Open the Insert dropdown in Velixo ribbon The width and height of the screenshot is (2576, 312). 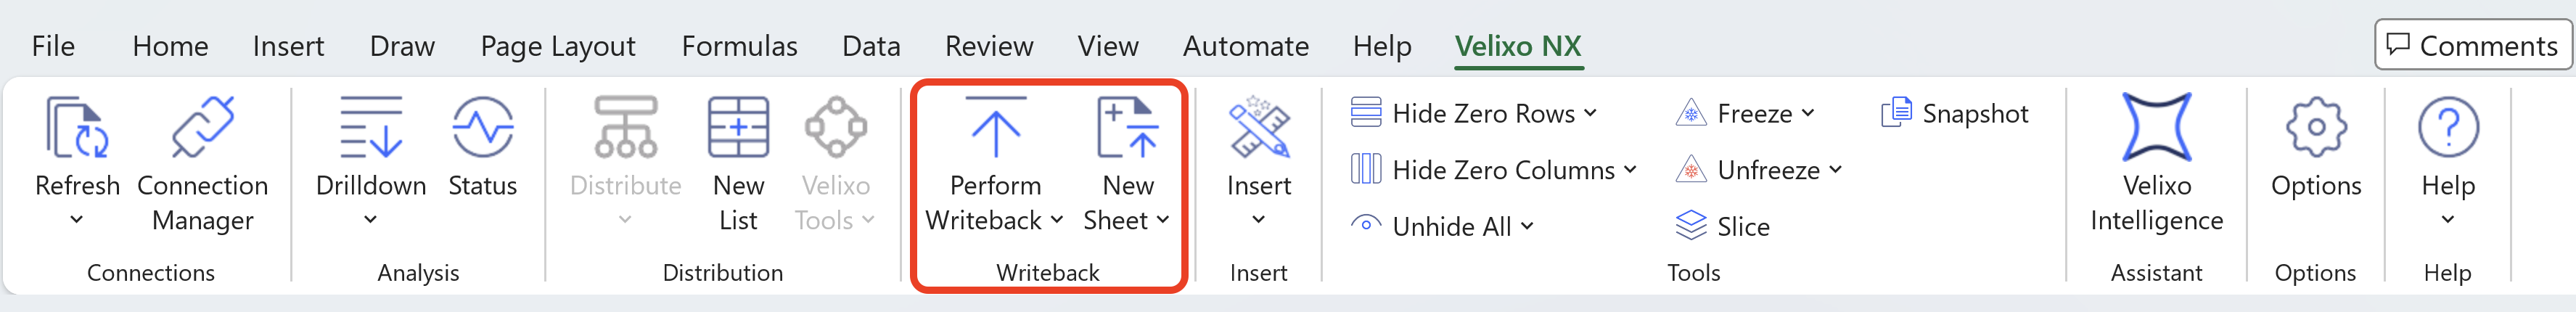tap(1258, 220)
